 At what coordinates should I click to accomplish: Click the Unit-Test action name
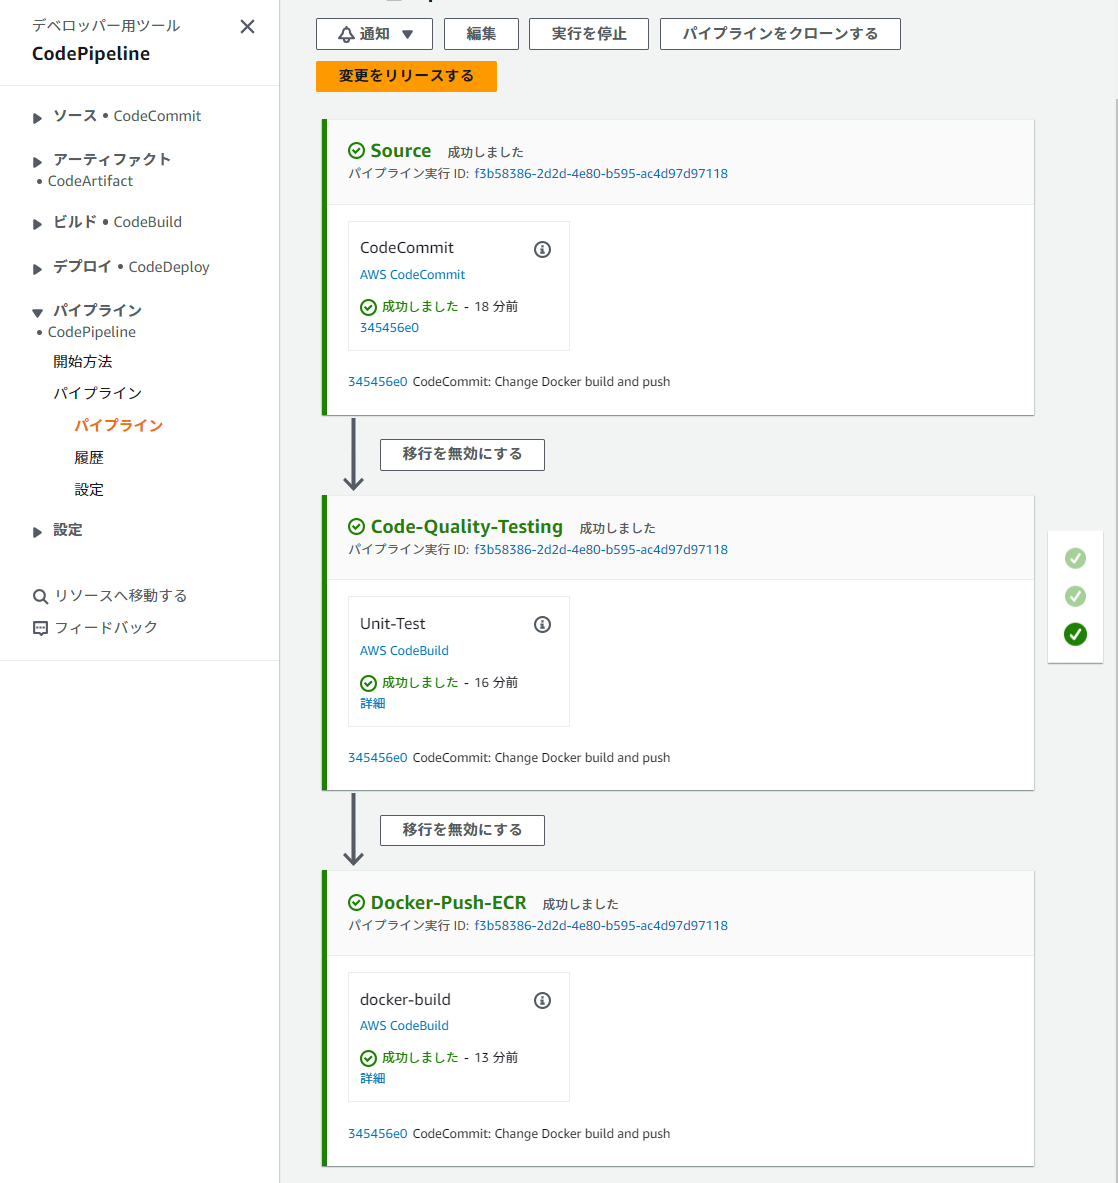[392, 624]
